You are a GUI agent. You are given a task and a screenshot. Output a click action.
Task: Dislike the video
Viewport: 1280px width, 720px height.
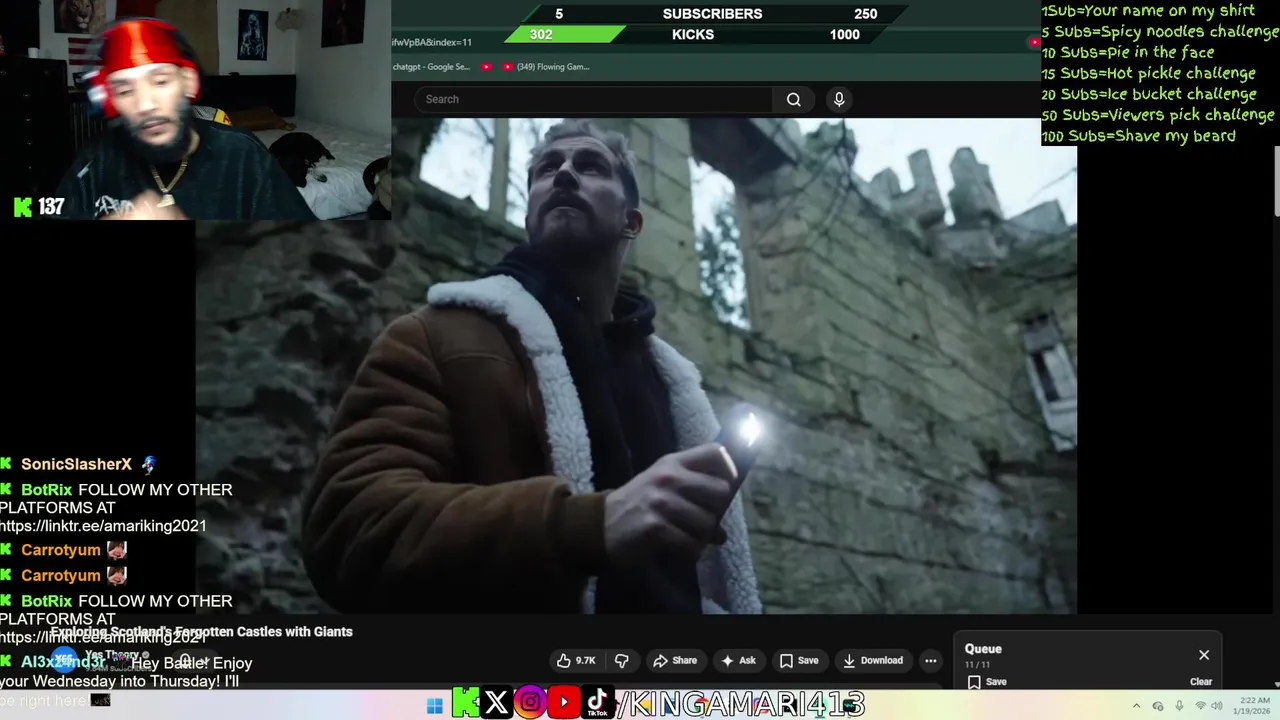coord(622,660)
